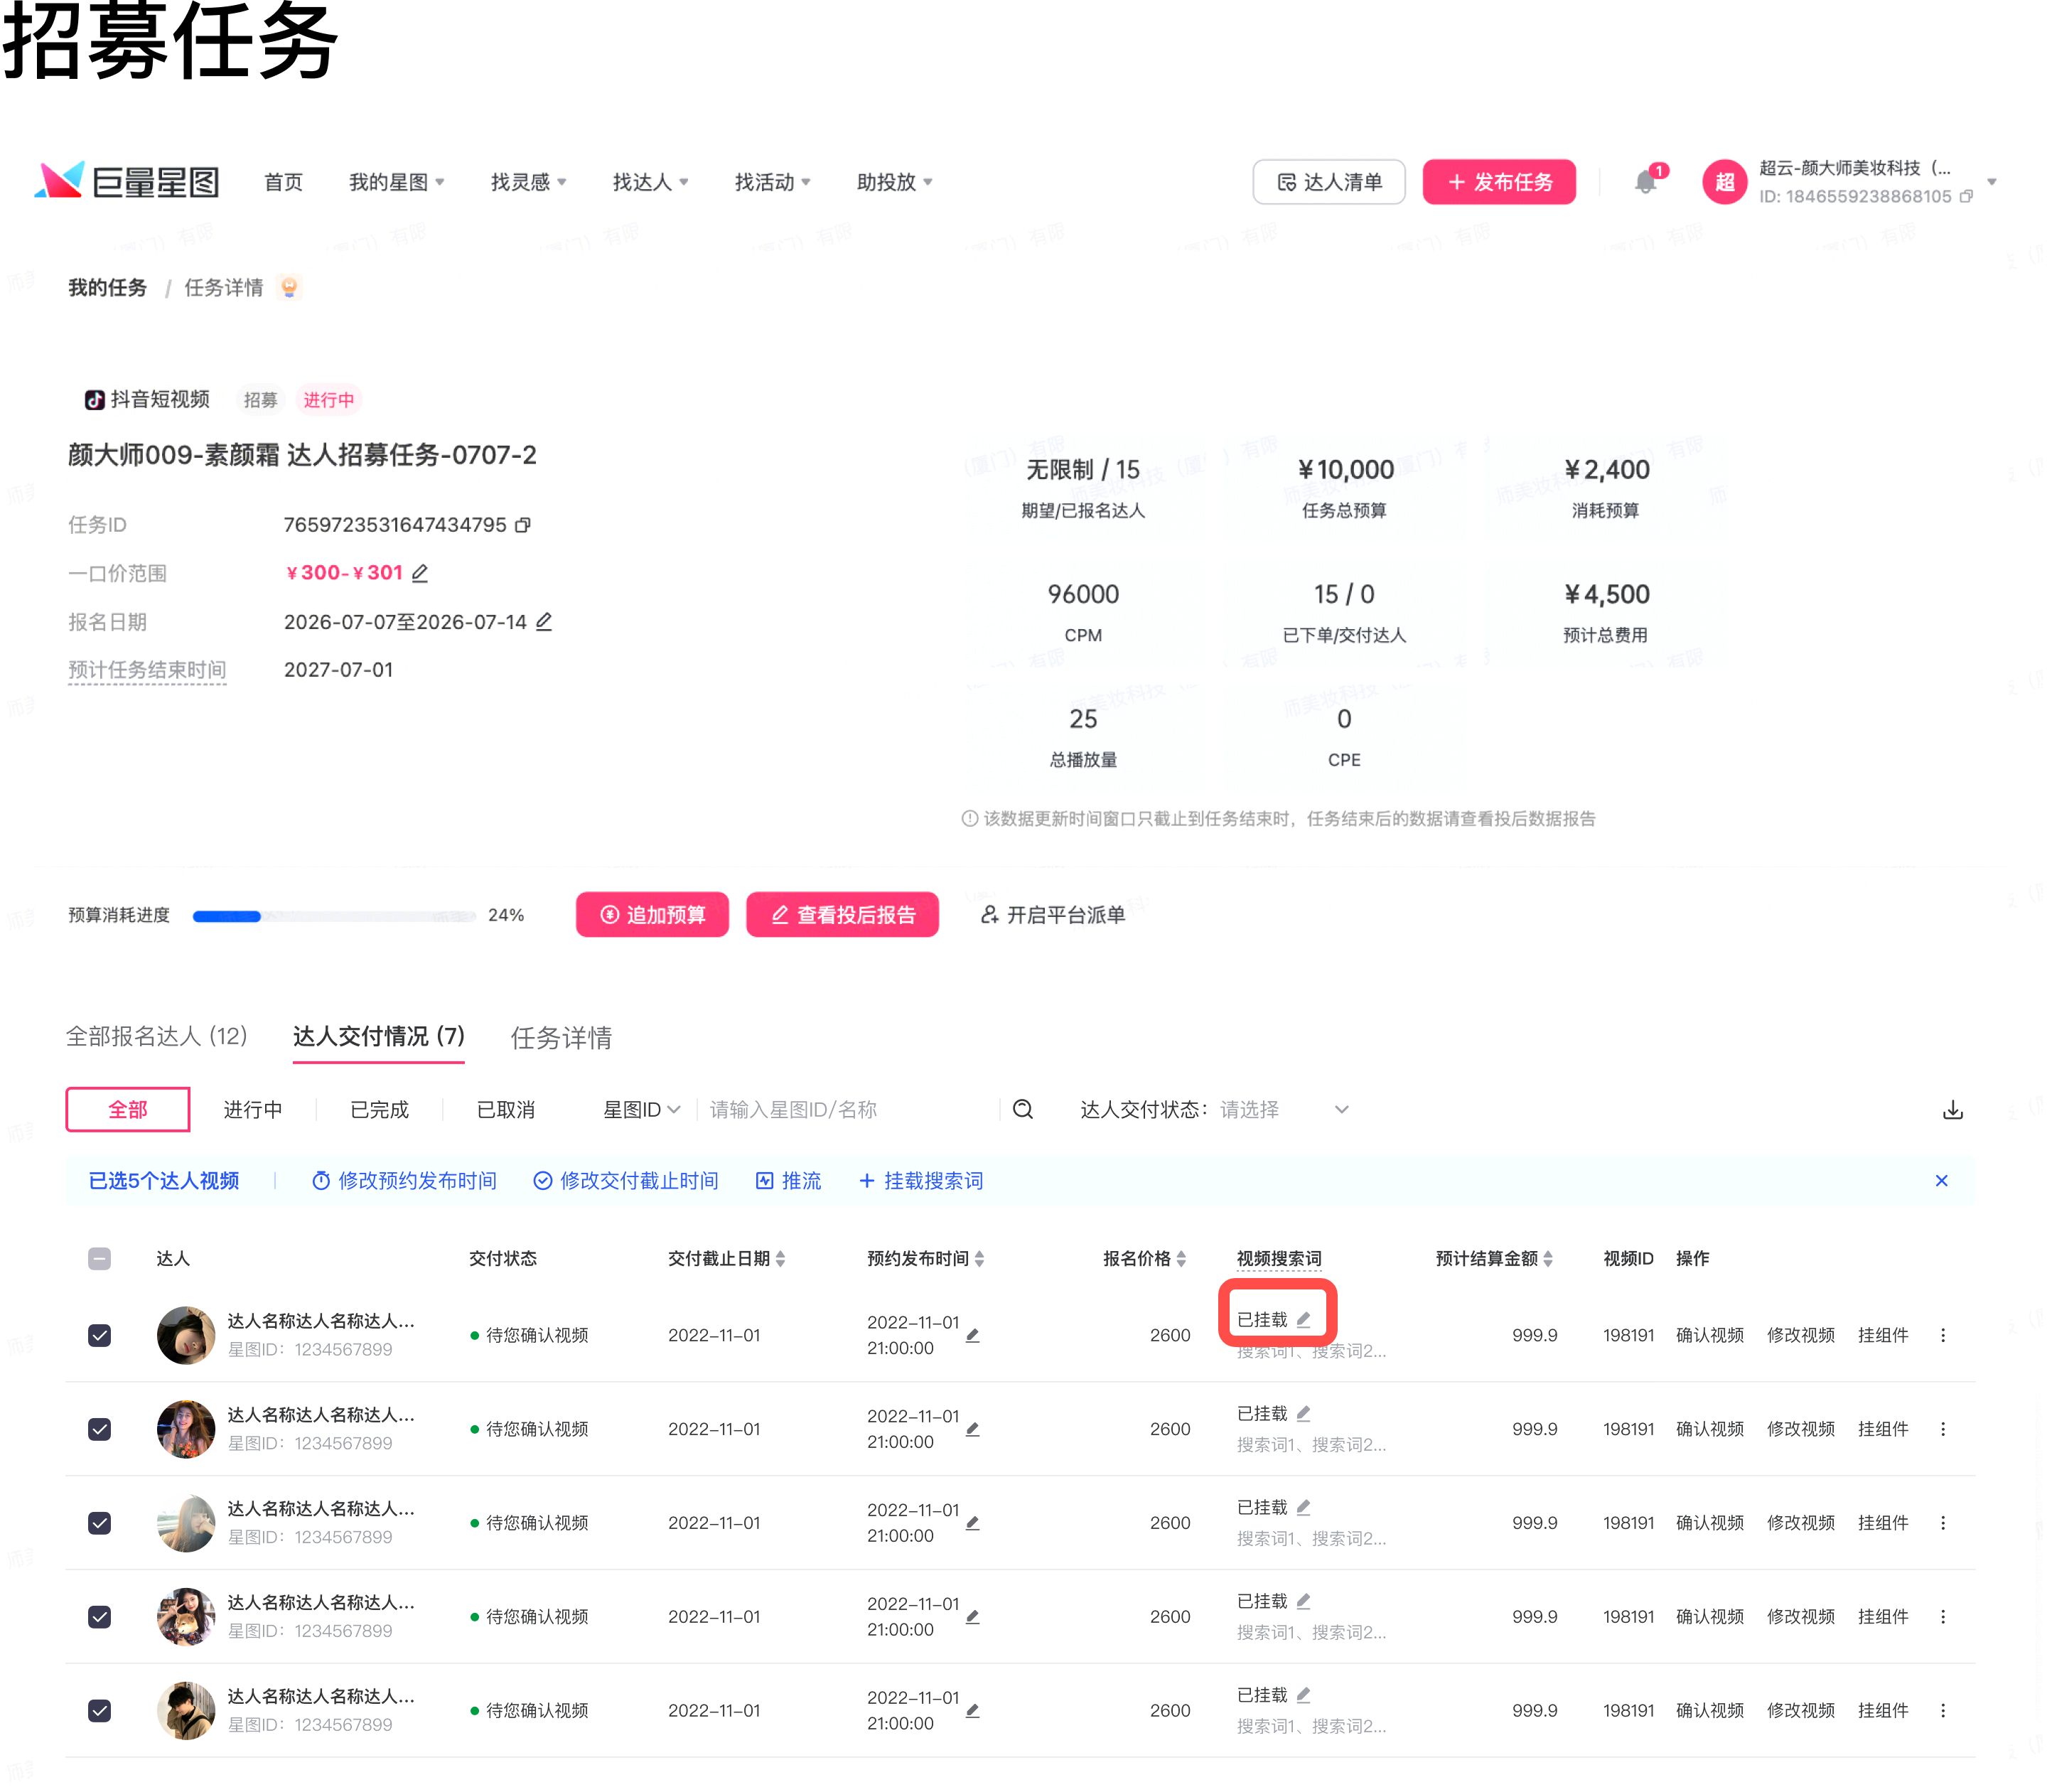Viewport: 2047px width, 1792px height.
Task: Edit the second row's 已挂载 search words
Action: coord(1303,1413)
